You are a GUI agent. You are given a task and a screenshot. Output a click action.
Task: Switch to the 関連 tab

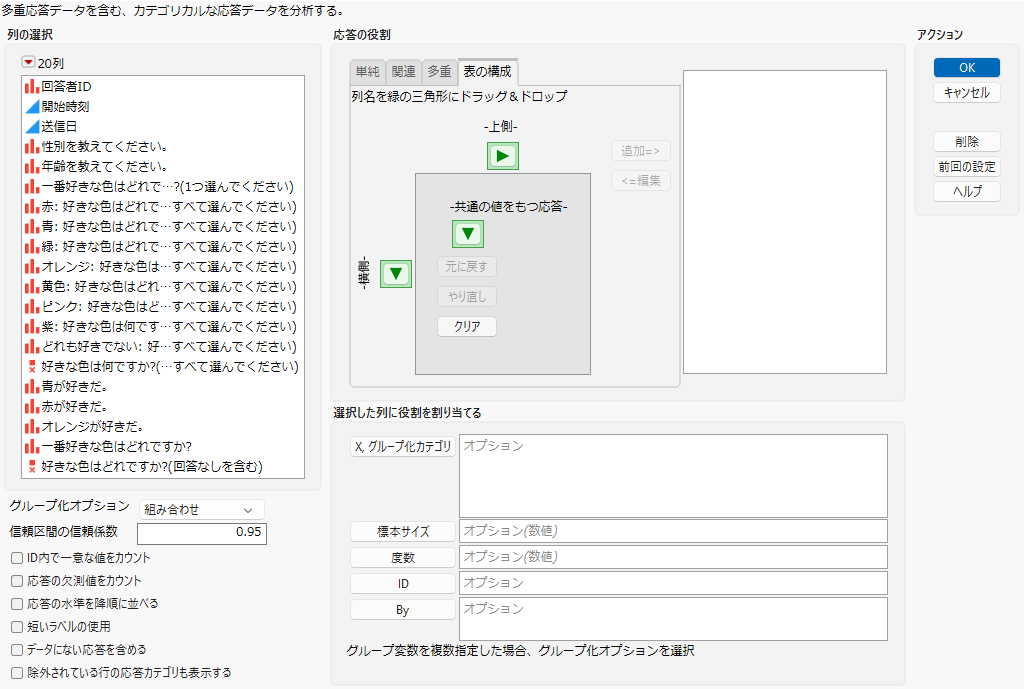[404, 72]
